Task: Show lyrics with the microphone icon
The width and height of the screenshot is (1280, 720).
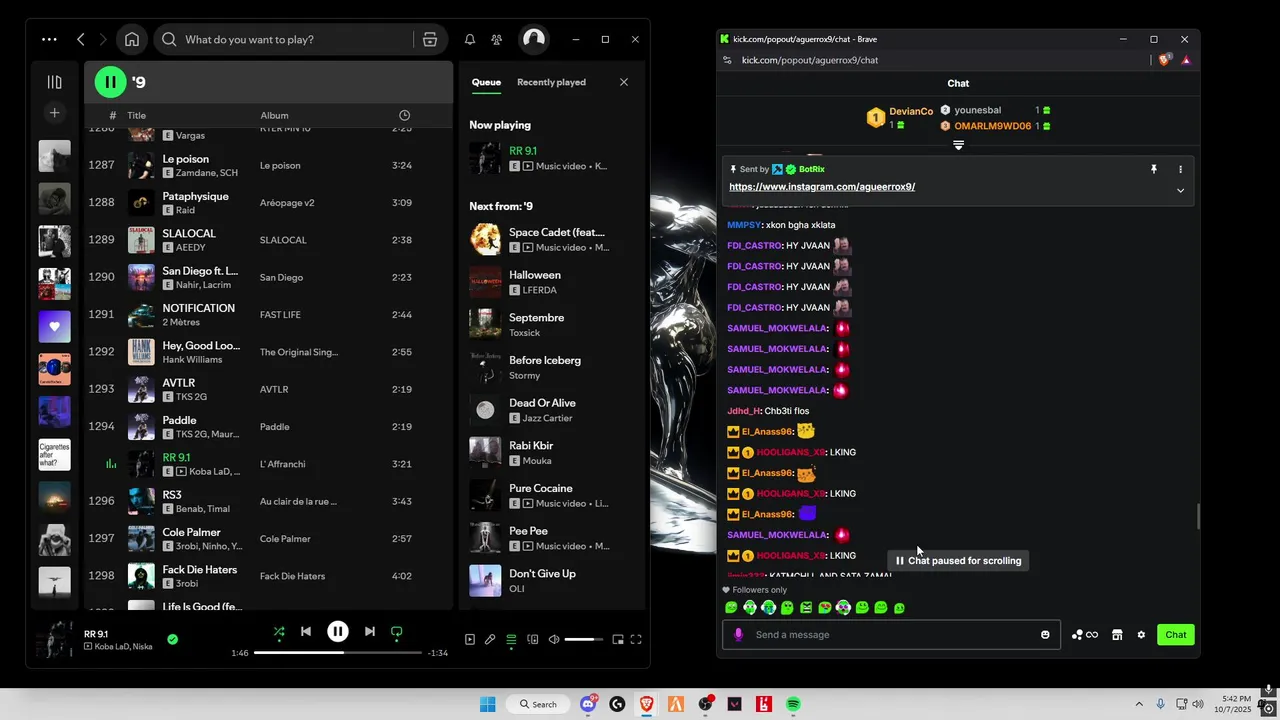Action: point(490,639)
